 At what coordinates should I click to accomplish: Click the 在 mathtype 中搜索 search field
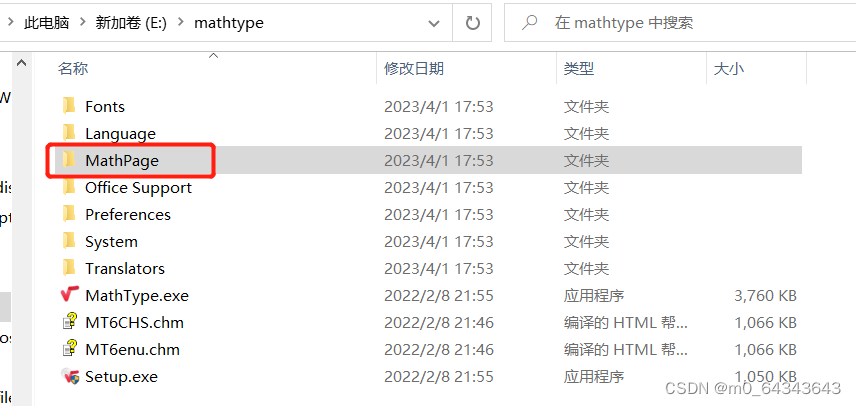tap(680, 23)
